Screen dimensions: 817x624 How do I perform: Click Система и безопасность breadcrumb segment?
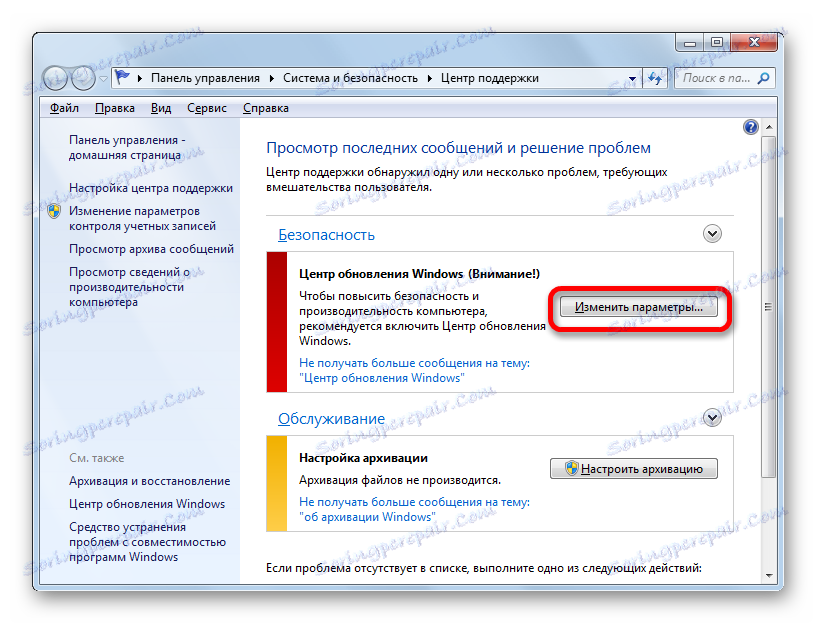[350, 78]
